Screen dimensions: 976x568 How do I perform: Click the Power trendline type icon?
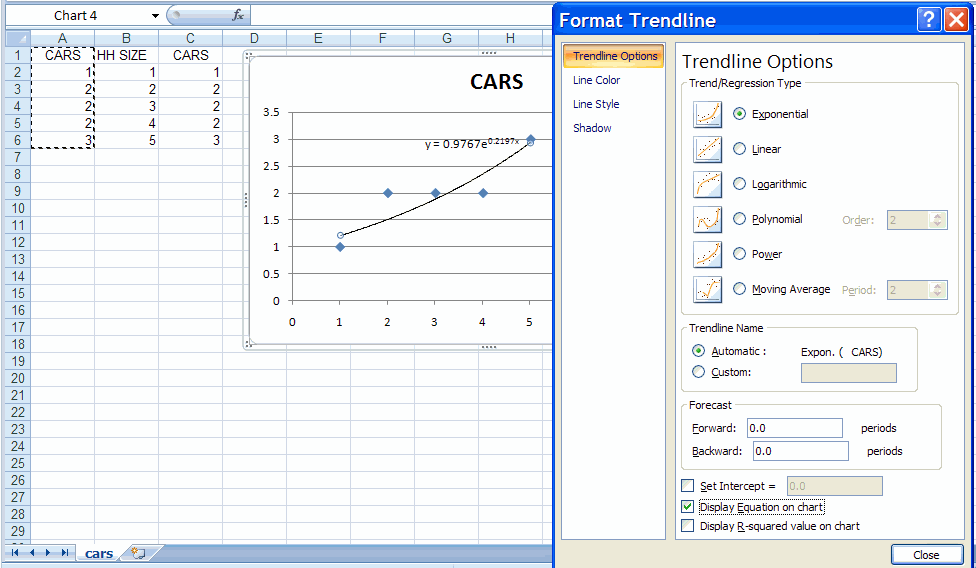(707, 255)
